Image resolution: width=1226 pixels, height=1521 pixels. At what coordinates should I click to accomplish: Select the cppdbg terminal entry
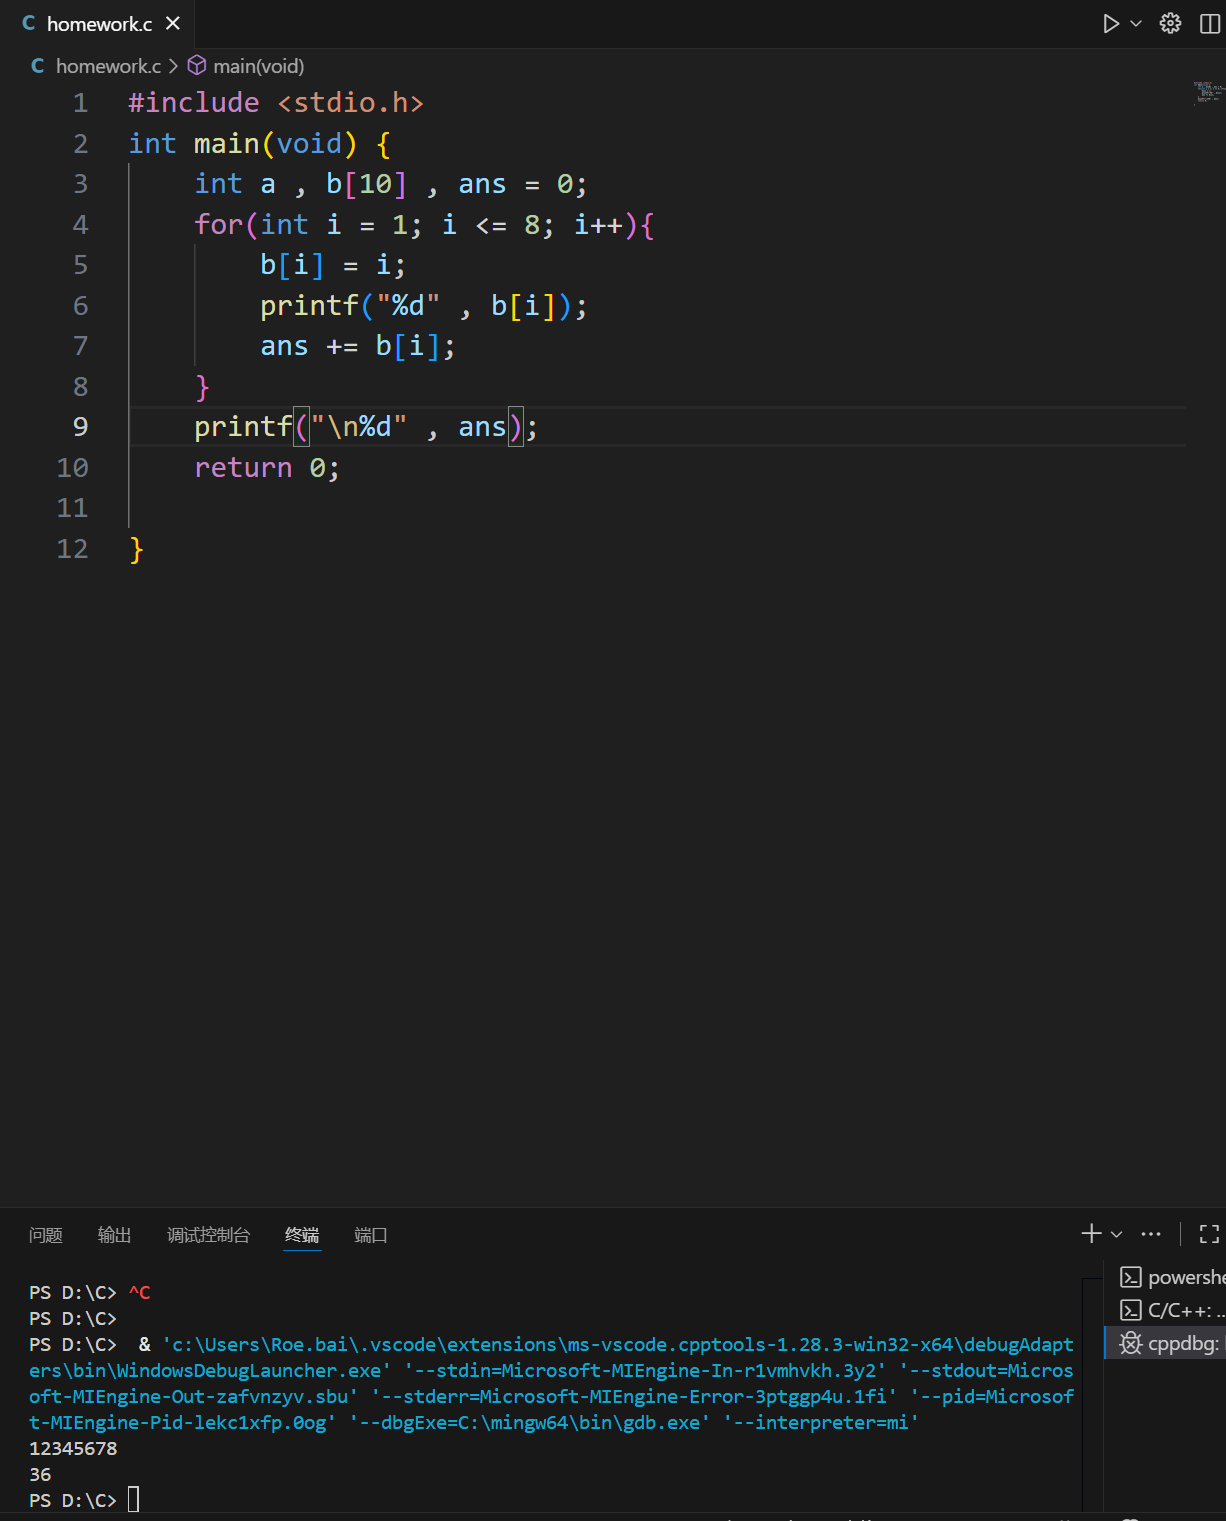tap(1167, 1343)
